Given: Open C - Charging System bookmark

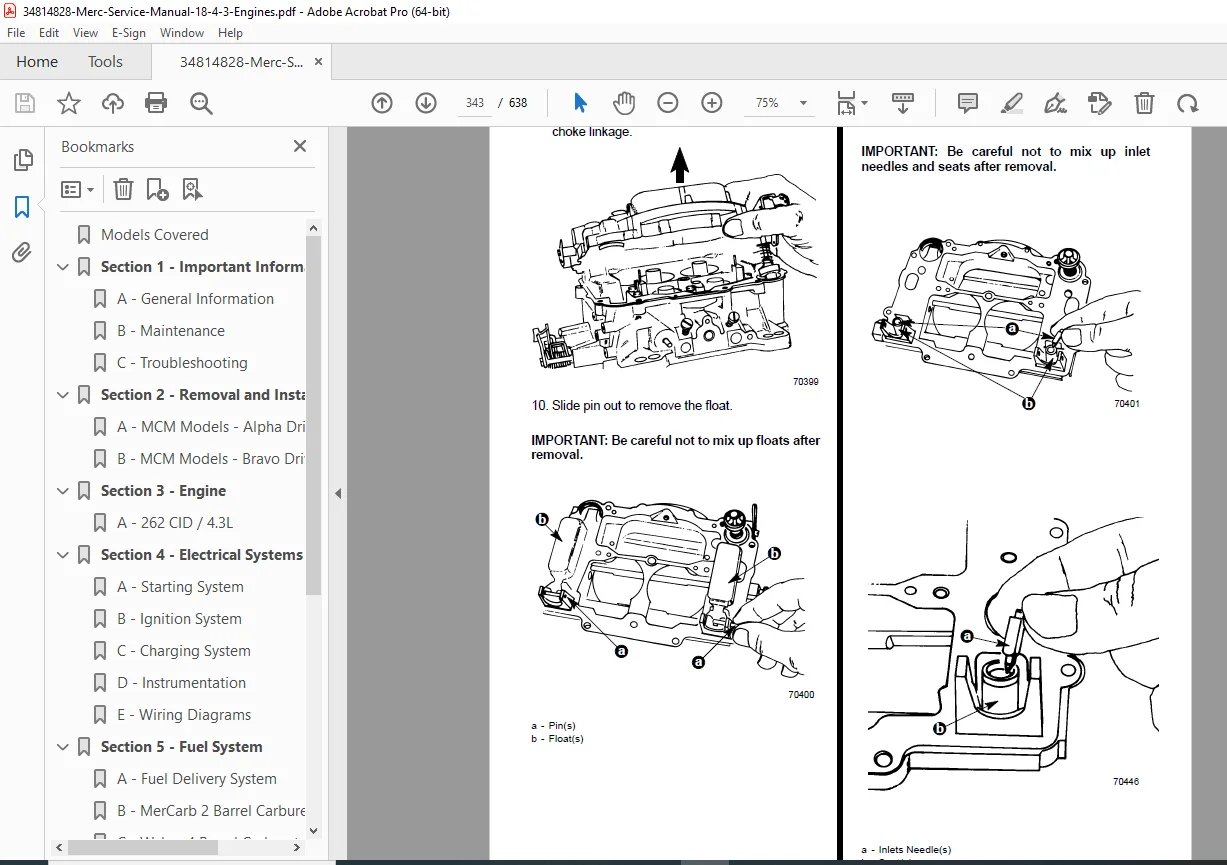Looking at the screenshot, I should pyautogui.click(x=184, y=651).
